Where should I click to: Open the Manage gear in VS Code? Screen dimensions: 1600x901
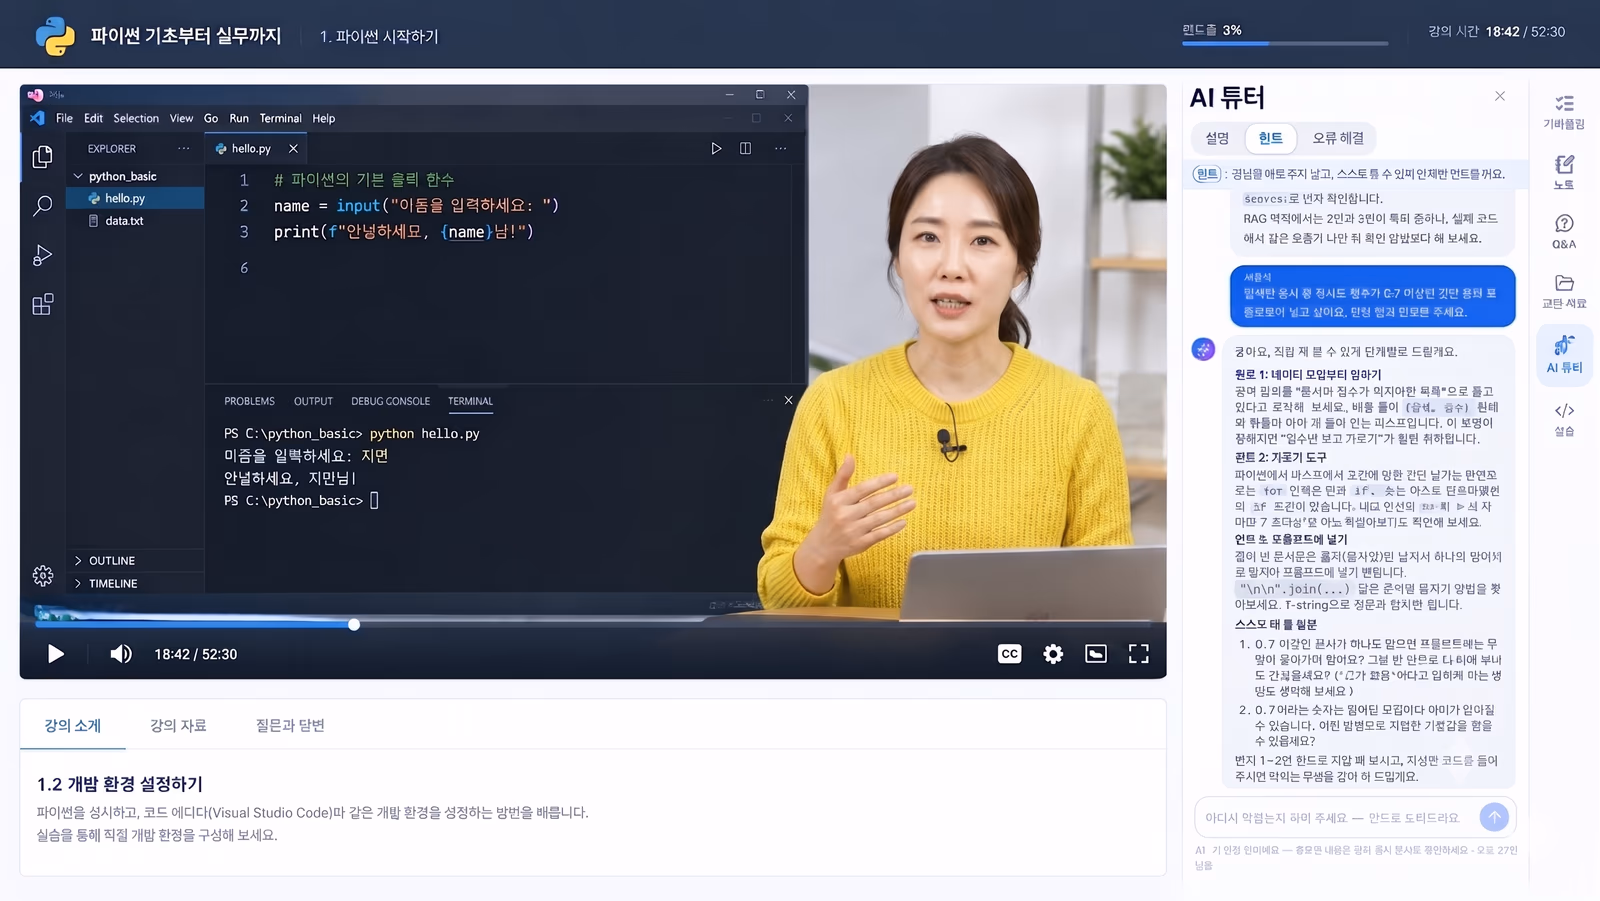tap(42, 575)
